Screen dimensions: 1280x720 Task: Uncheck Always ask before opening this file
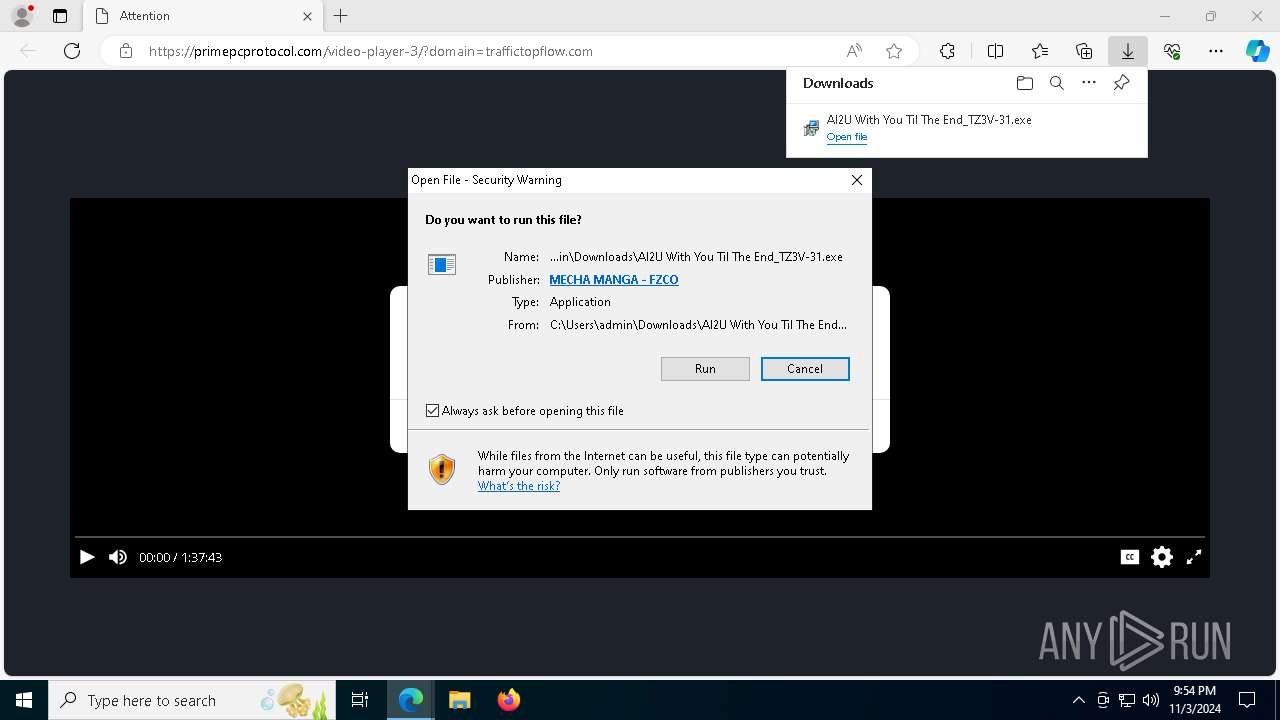(x=432, y=411)
